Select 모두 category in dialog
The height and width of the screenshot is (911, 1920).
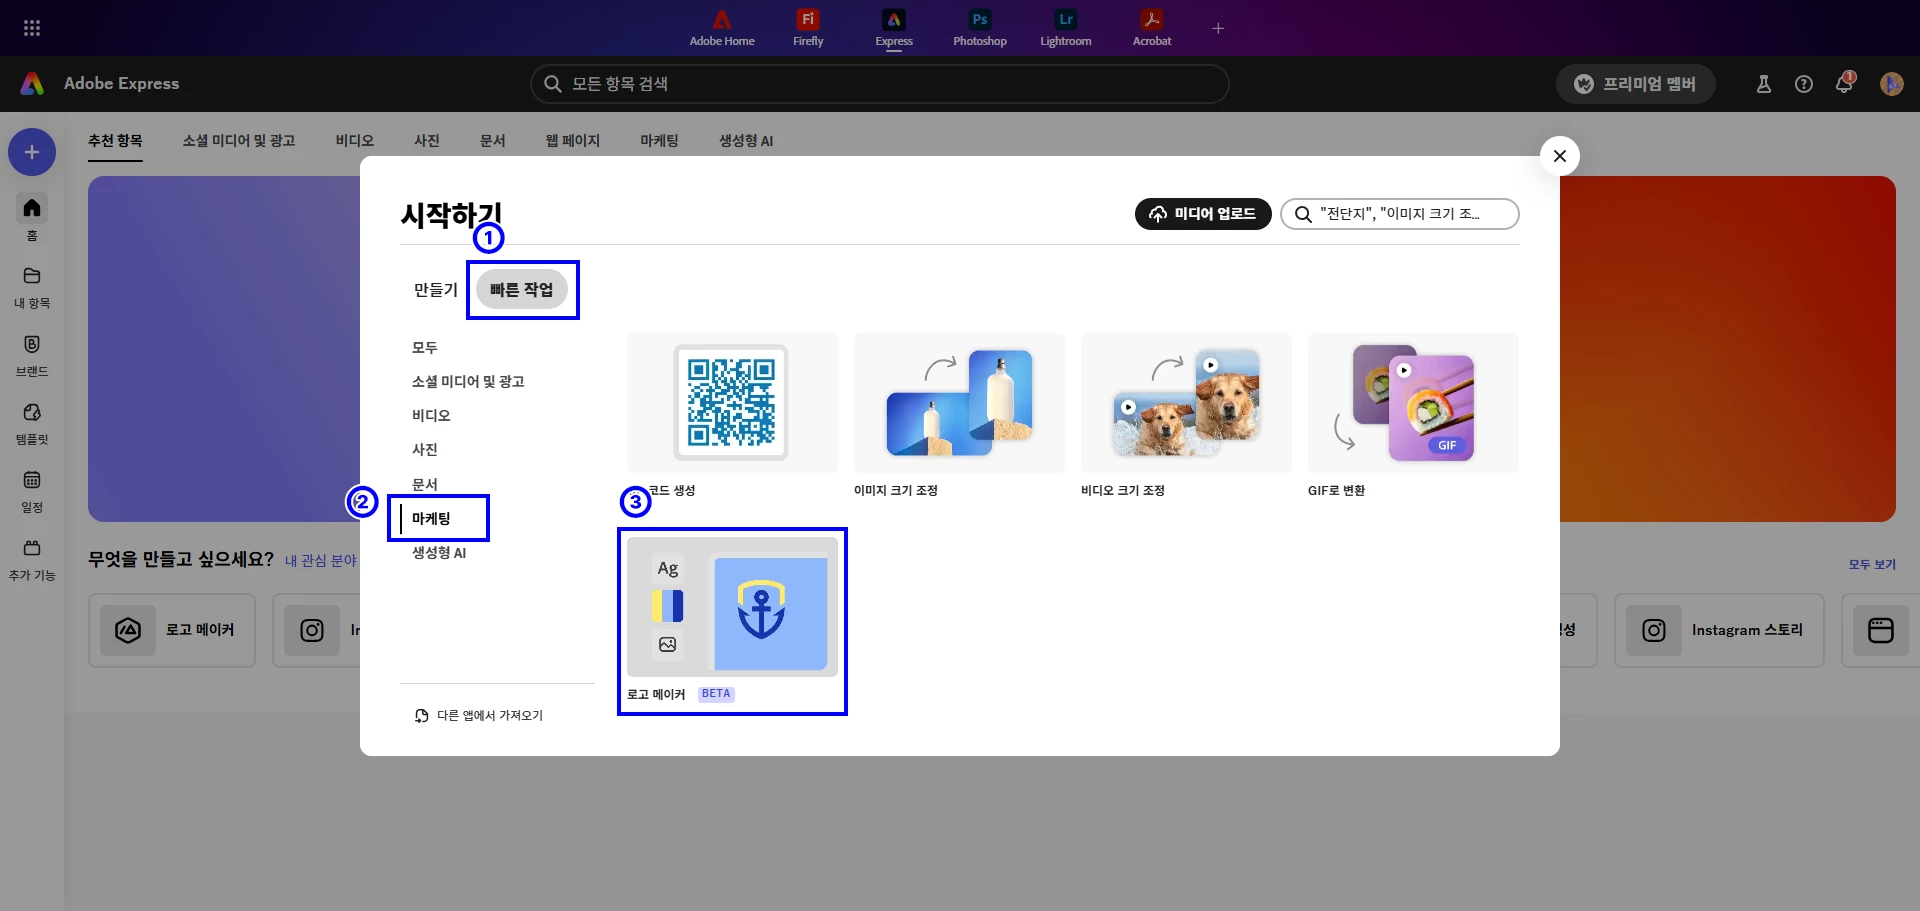(x=425, y=348)
